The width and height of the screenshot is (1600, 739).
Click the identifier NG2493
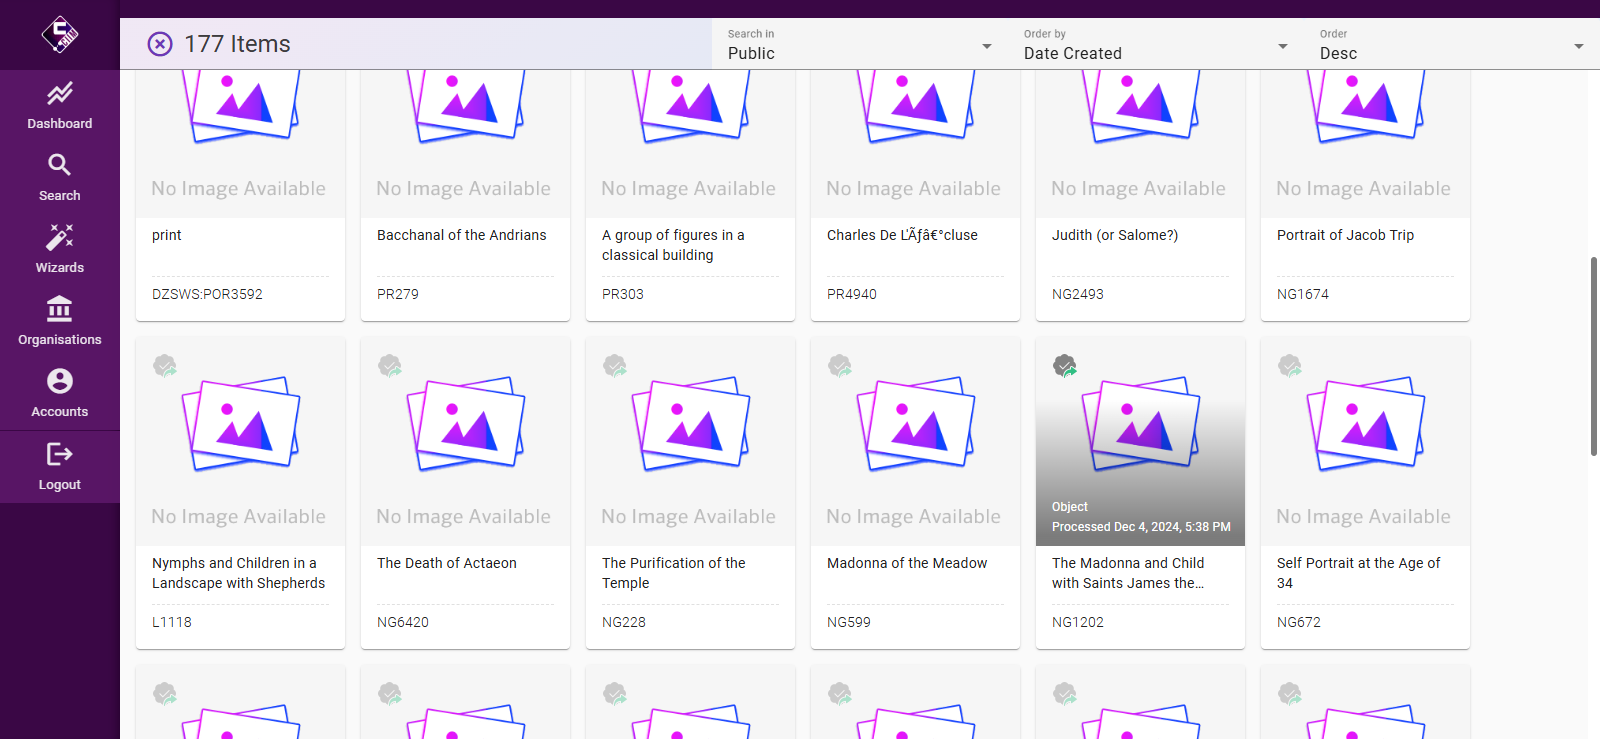[1078, 294]
